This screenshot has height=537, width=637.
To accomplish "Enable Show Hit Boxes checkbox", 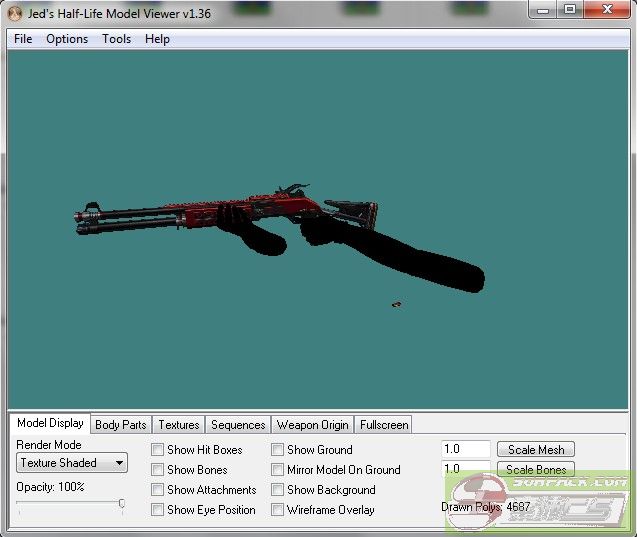I will (158, 450).
